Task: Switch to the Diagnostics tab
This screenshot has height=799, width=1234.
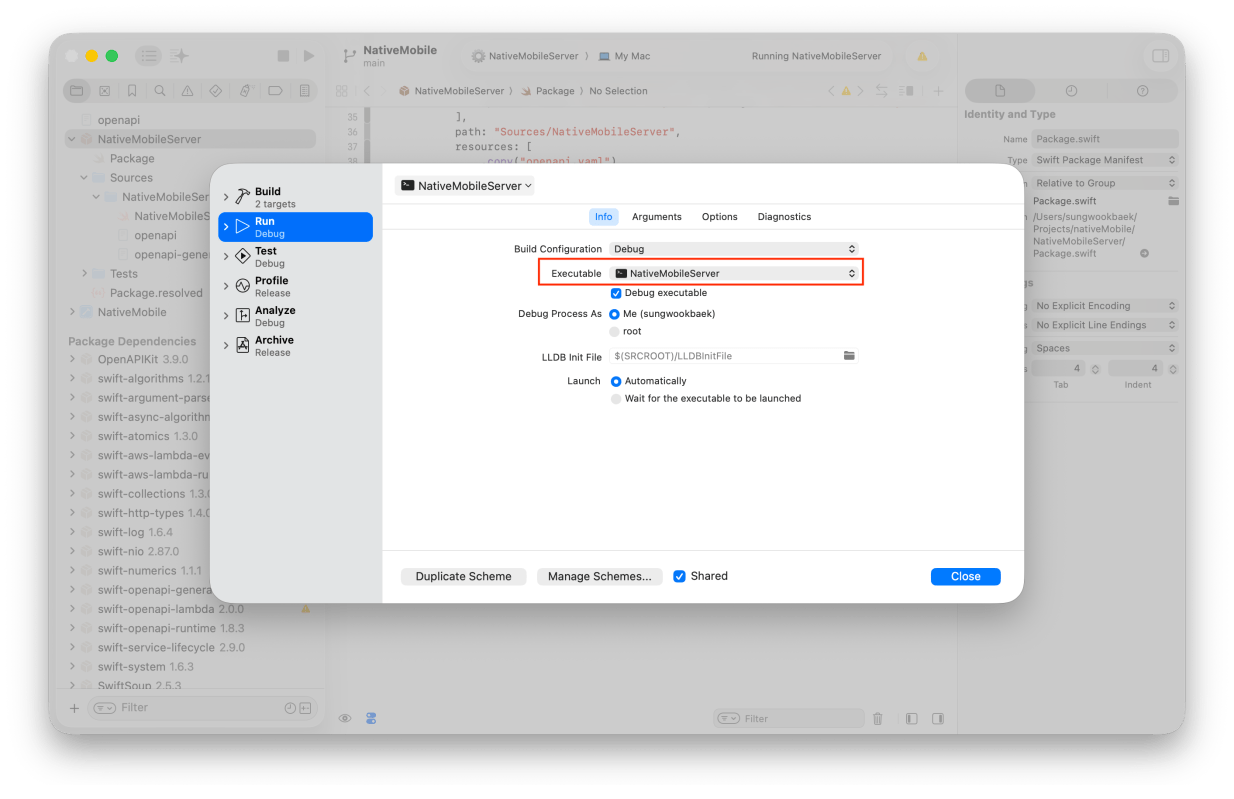Action: click(784, 217)
